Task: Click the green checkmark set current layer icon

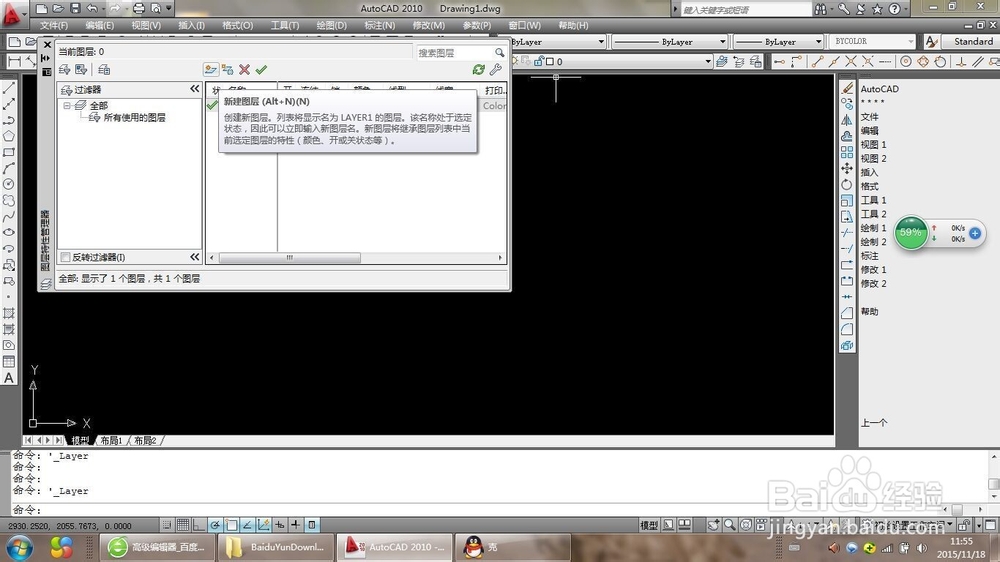Action: tap(261, 70)
